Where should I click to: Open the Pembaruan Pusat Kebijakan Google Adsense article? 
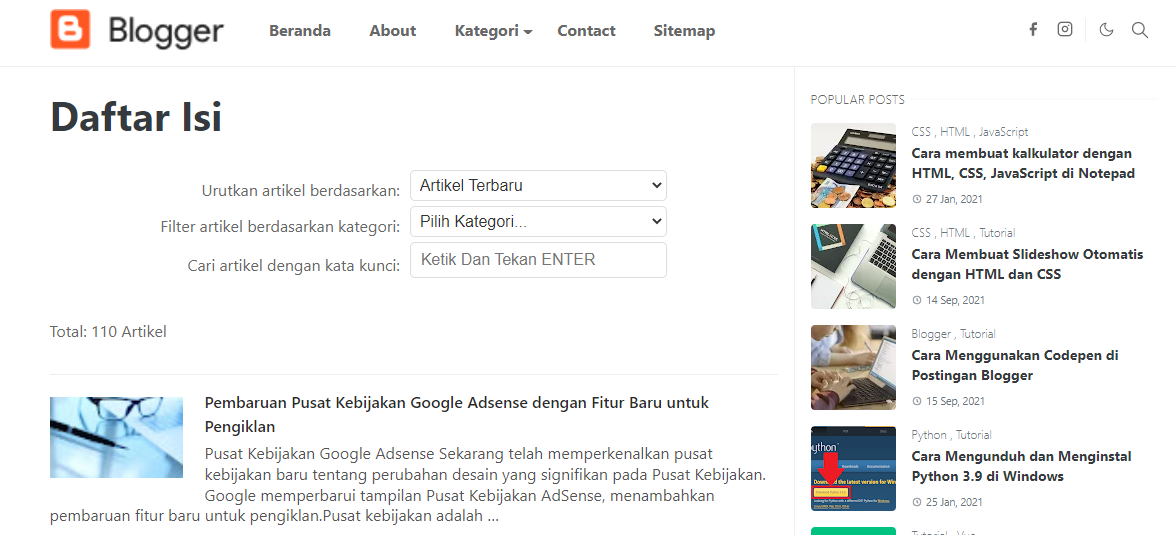(x=457, y=414)
